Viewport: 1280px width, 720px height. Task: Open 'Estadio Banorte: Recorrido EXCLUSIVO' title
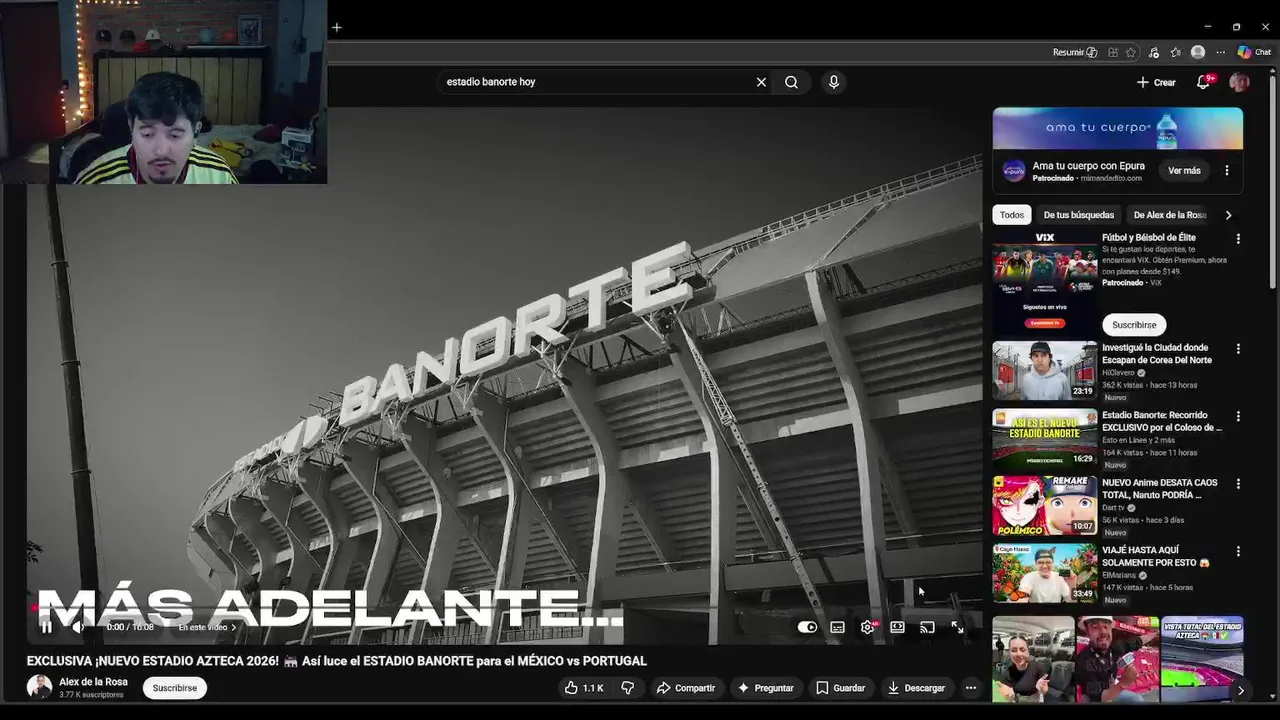(1162, 421)
